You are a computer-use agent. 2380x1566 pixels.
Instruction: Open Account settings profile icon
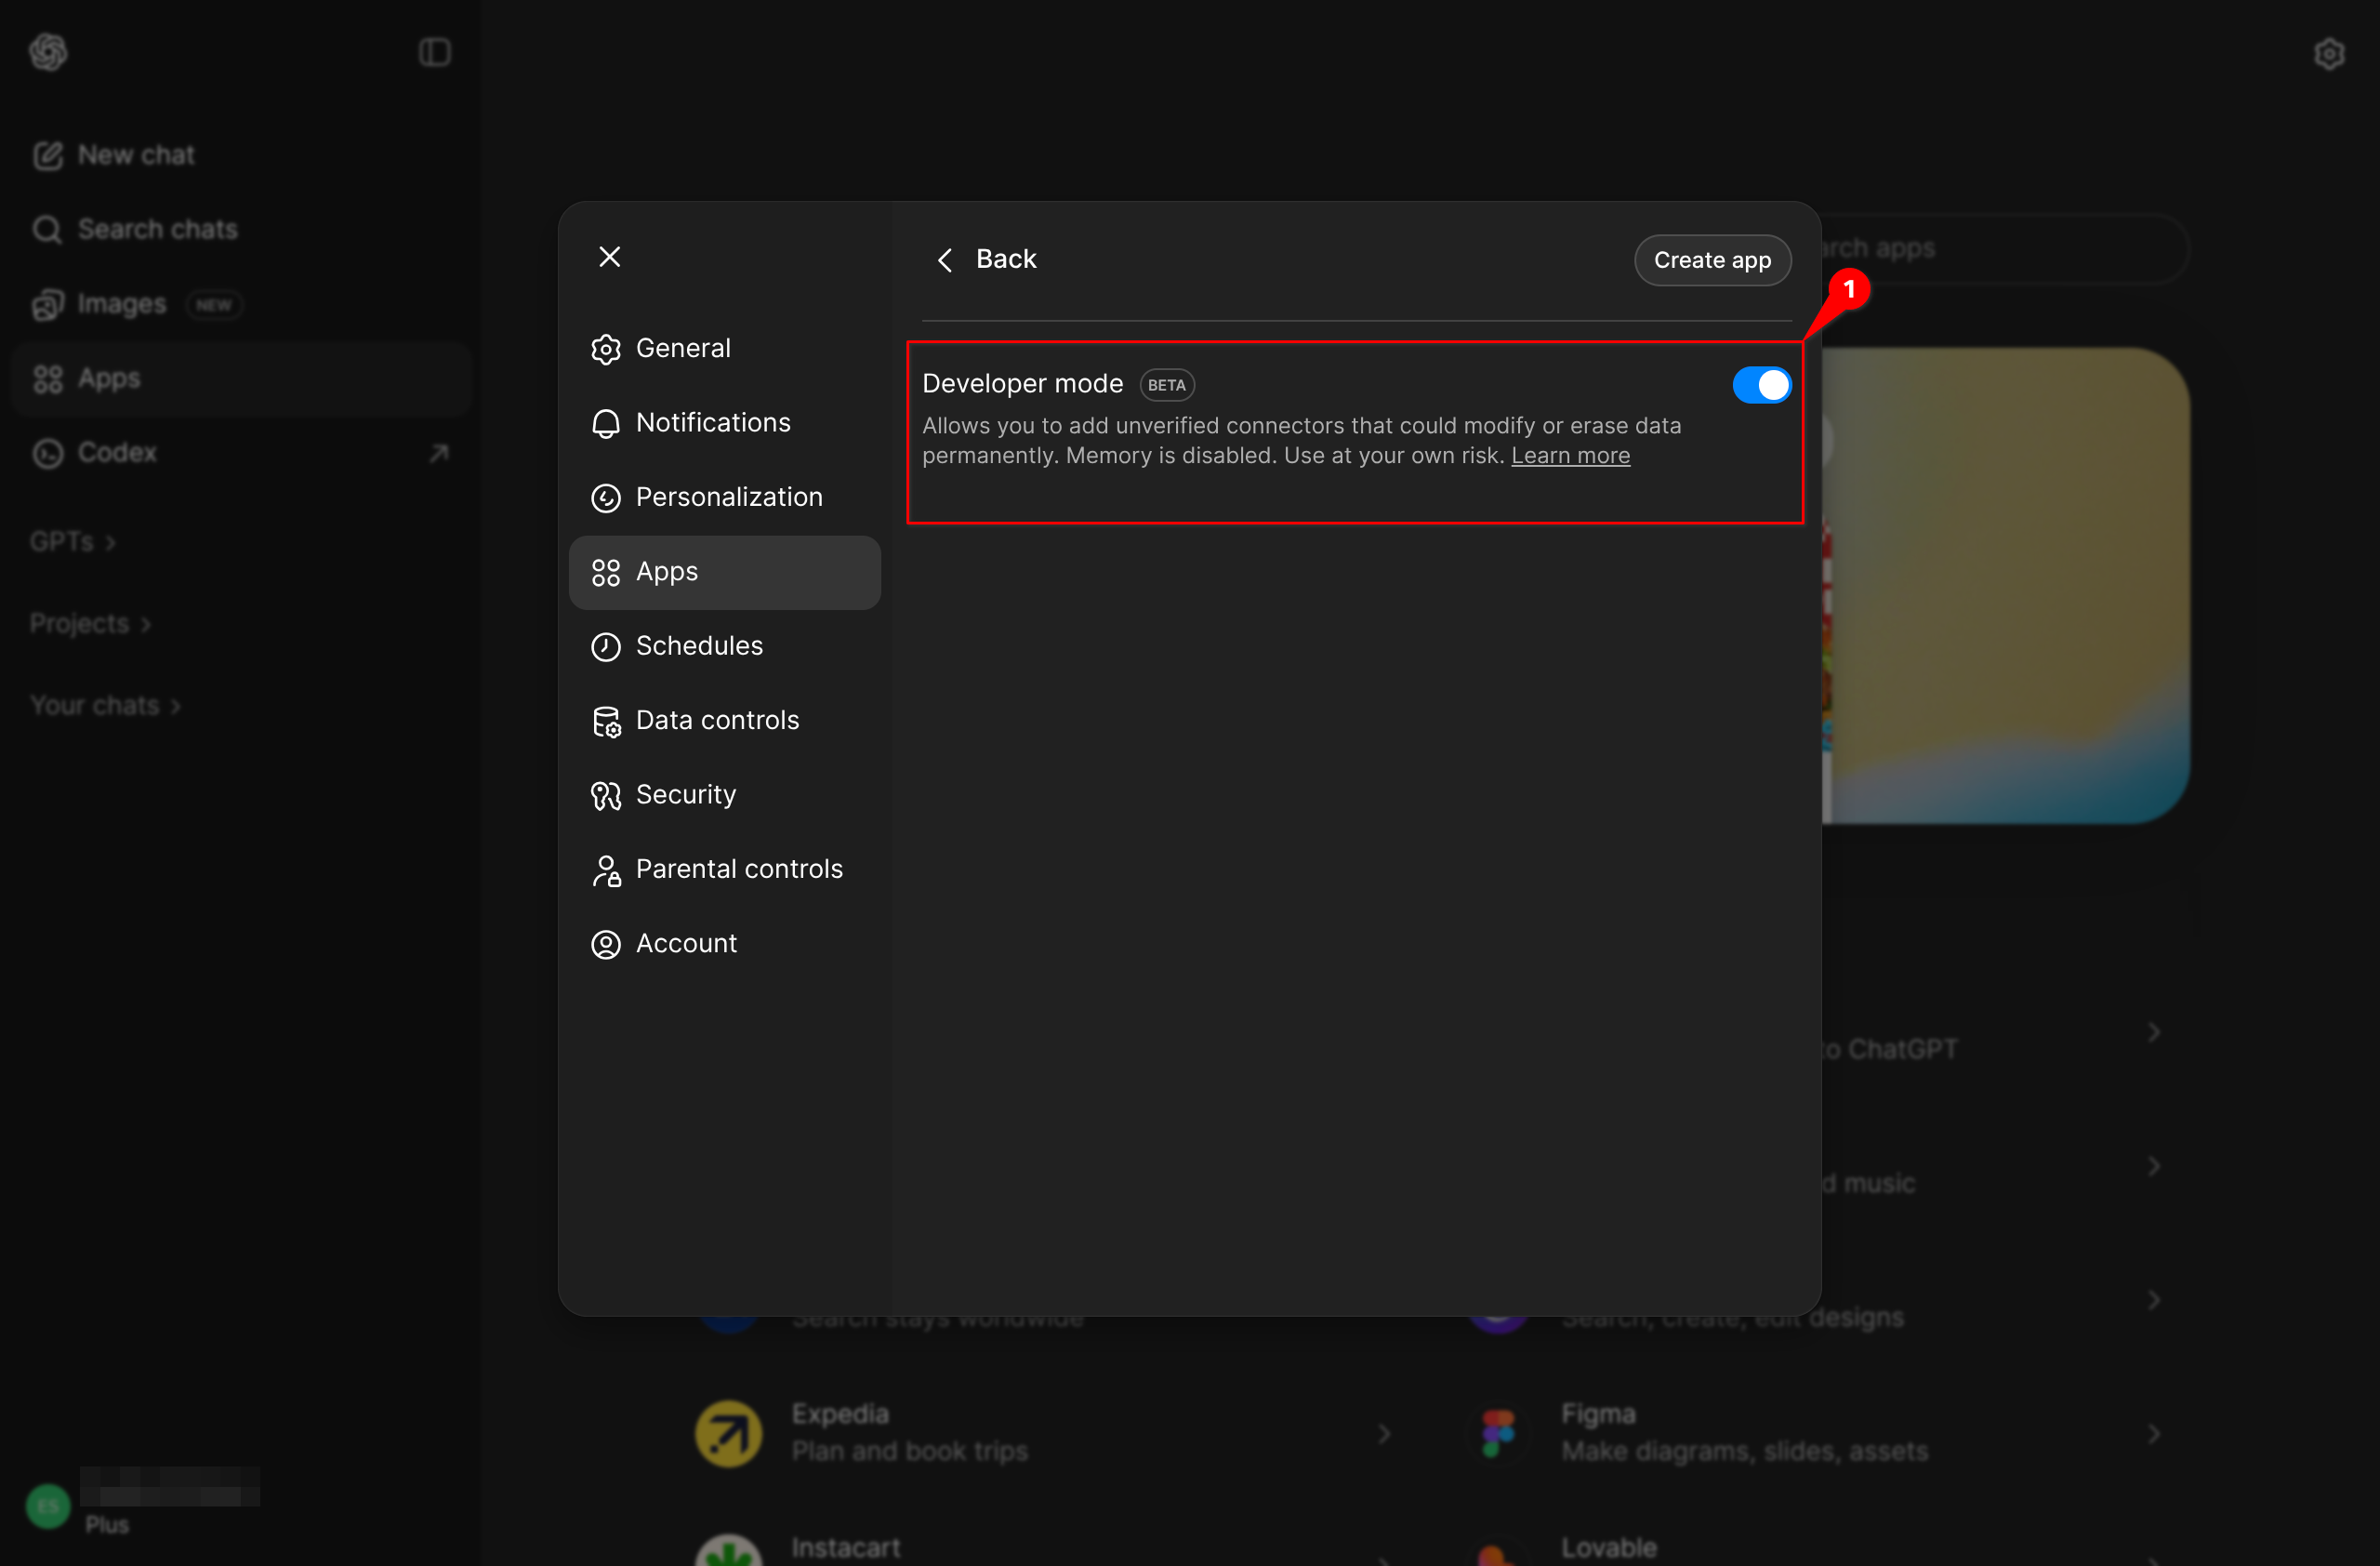click(606, 944)
